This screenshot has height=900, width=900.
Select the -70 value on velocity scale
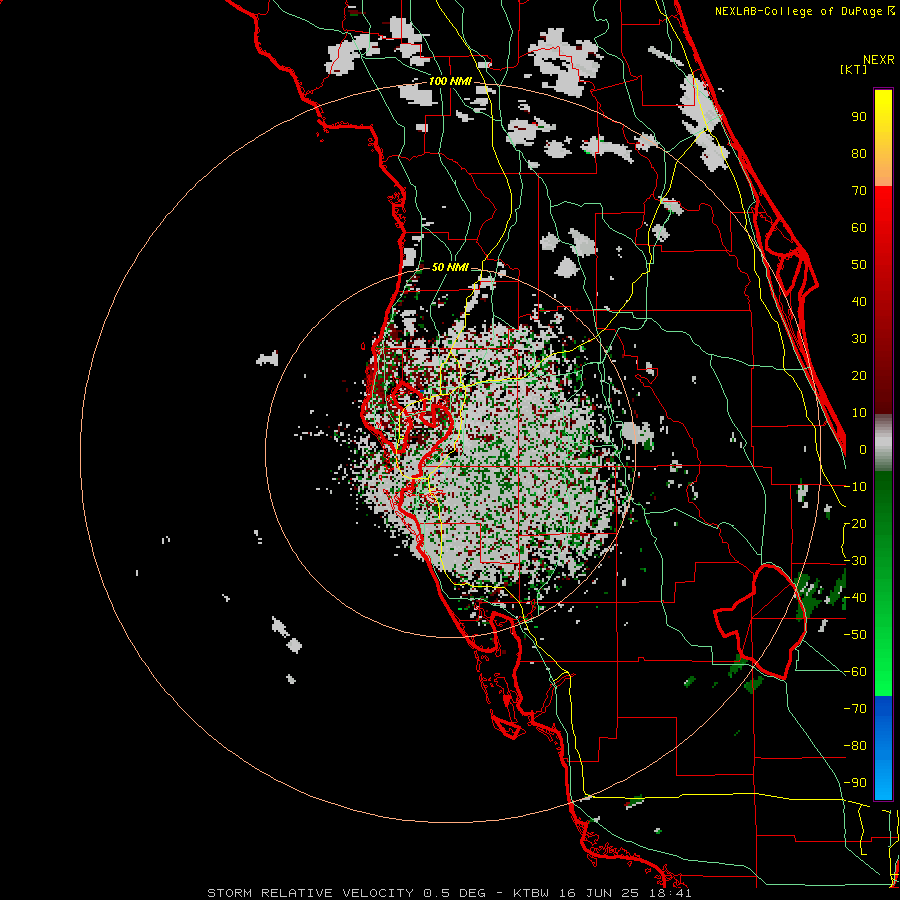point(855,709)
